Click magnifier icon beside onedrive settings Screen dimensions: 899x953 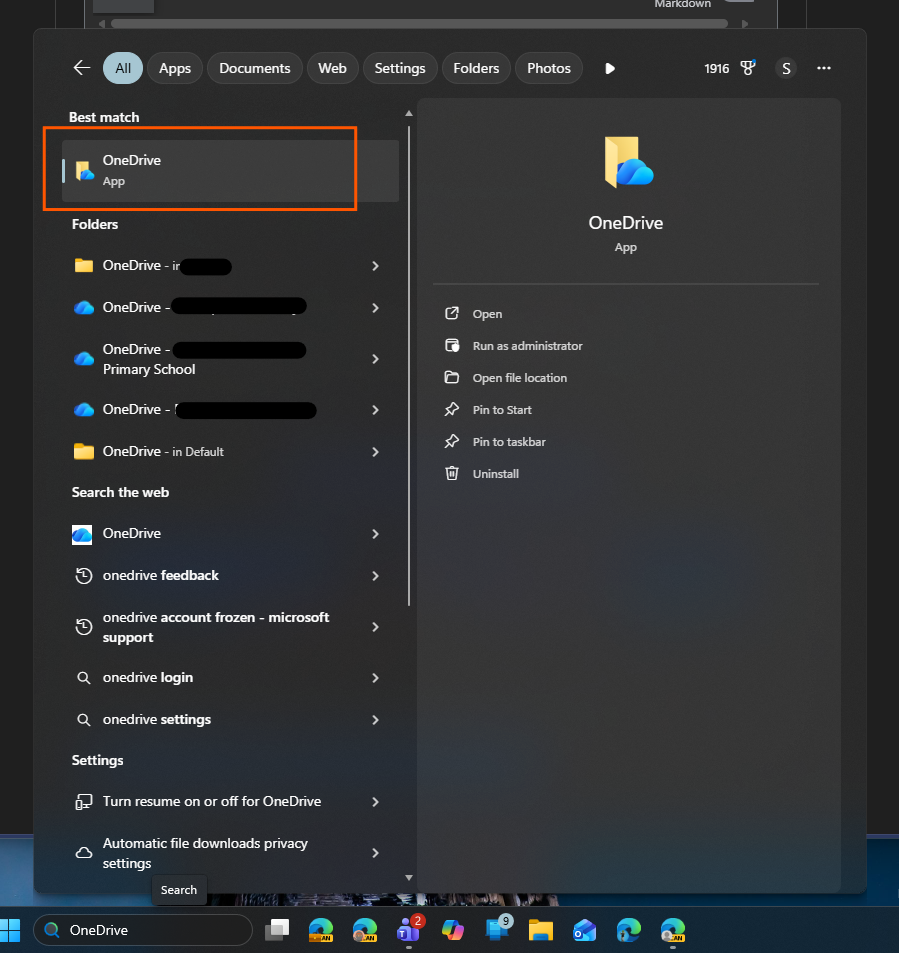[x=84, y=720]
